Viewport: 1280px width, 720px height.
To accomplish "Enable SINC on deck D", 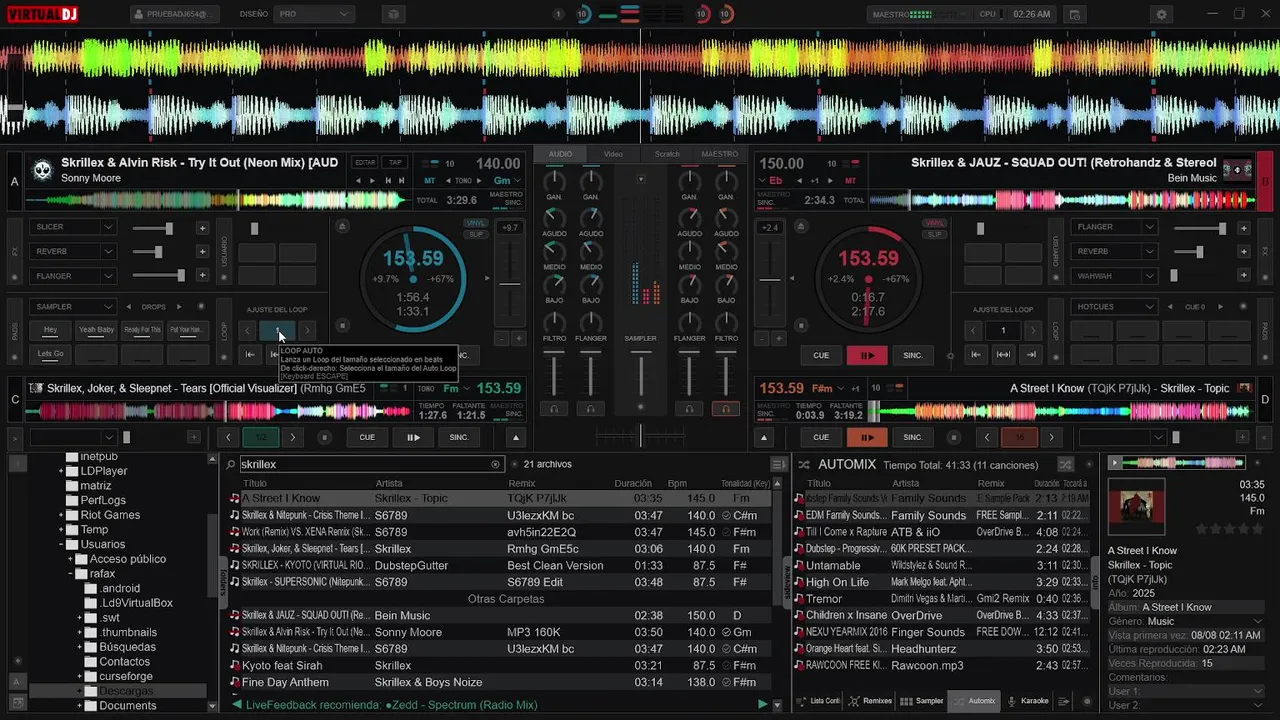I will pyautogui.click(x=913, y=437).
